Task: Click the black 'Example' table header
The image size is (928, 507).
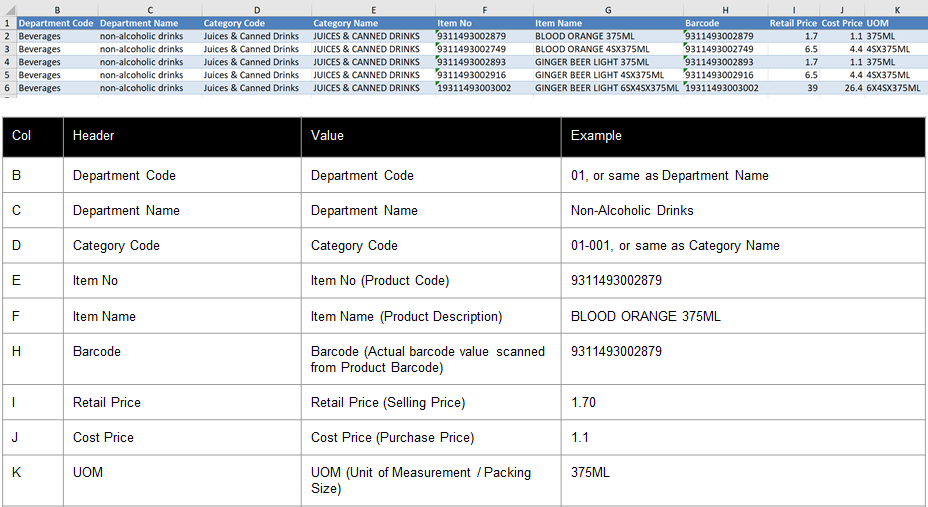Action: [x=743, y=137]
